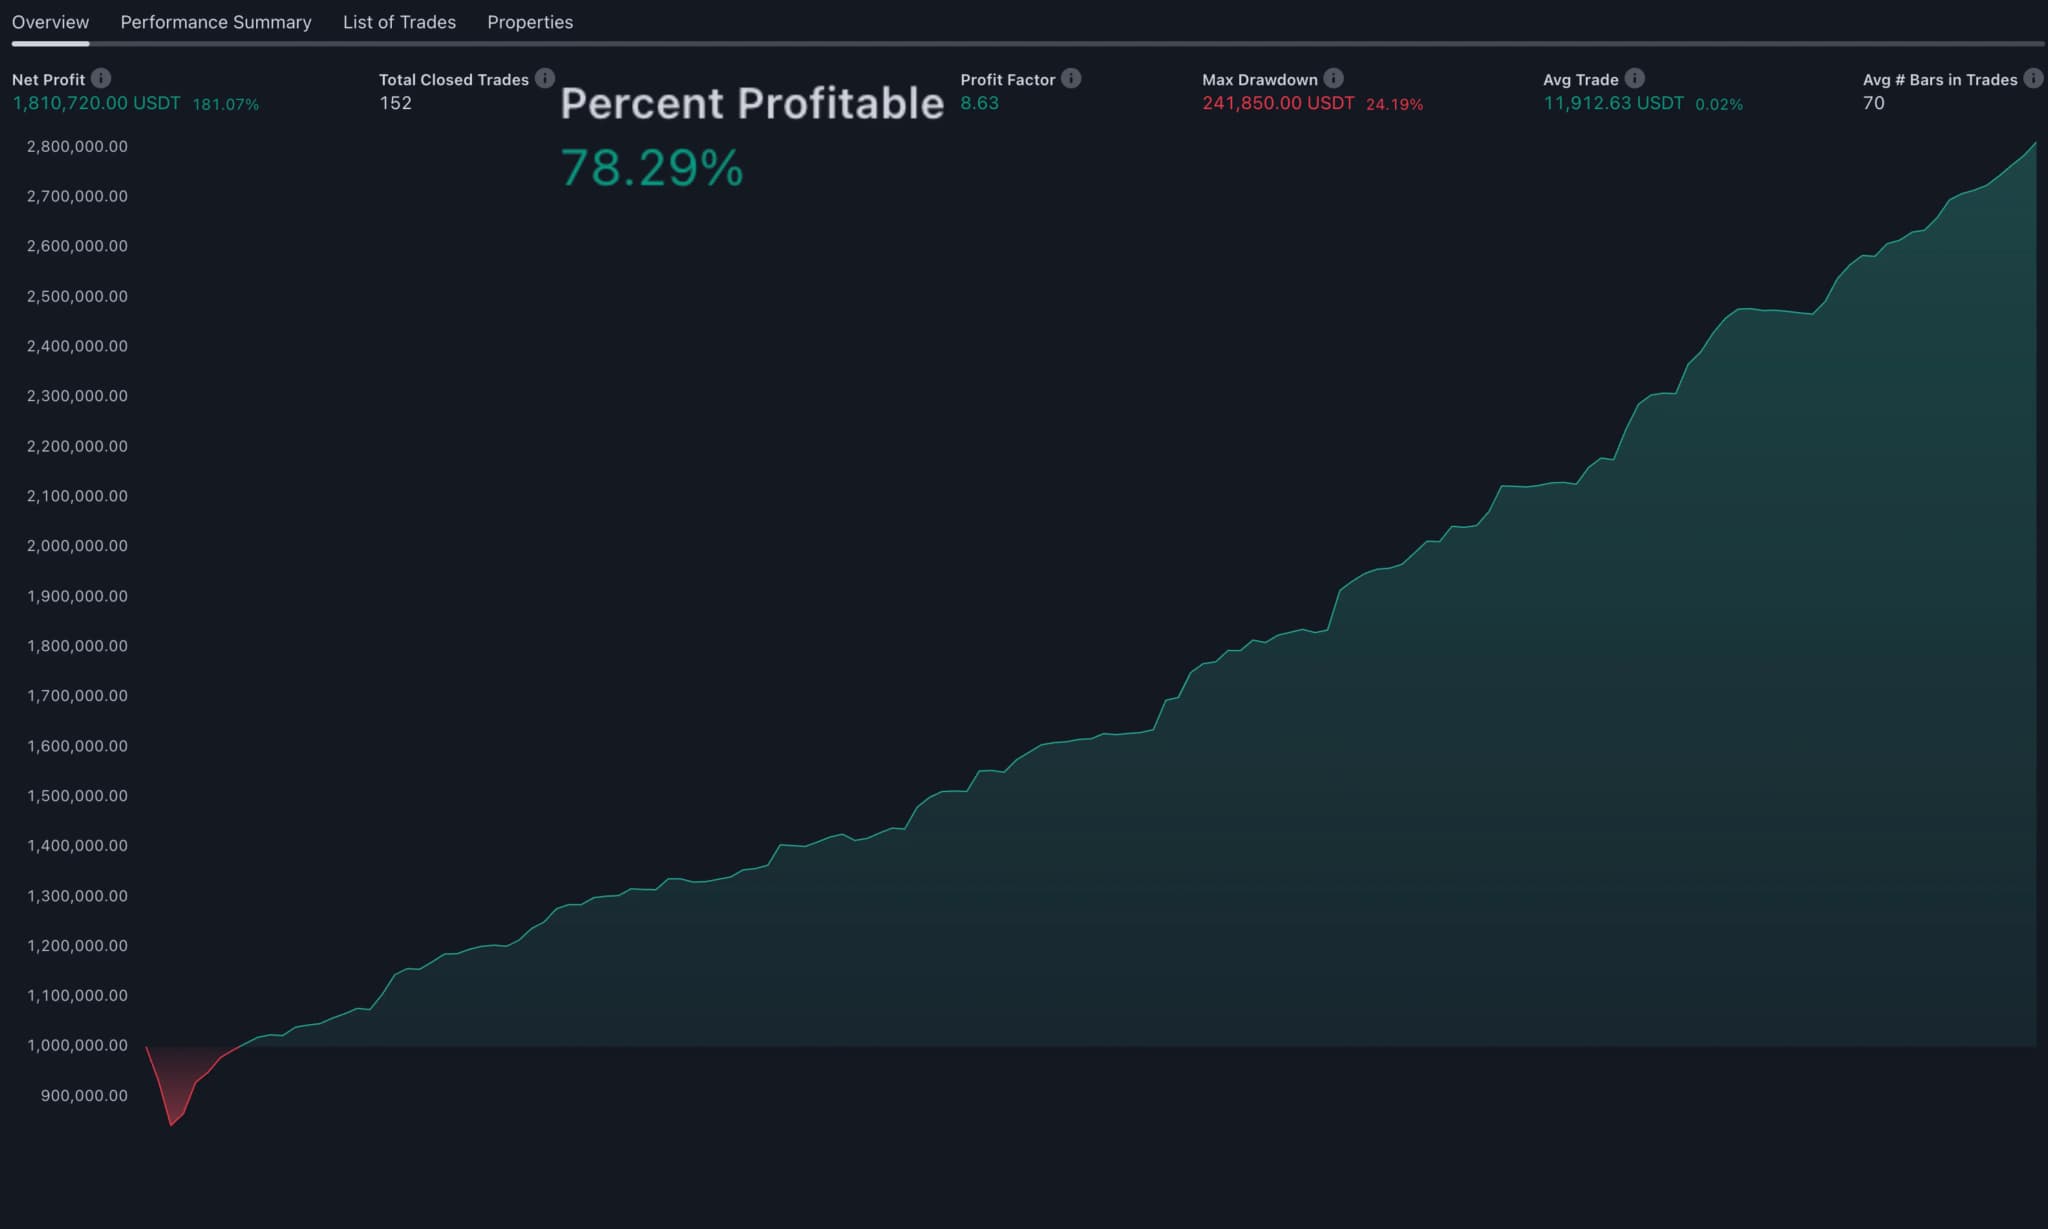2048x1229 pixels.
Task: Select the Overview tab
Action: [x=50, y=22]
